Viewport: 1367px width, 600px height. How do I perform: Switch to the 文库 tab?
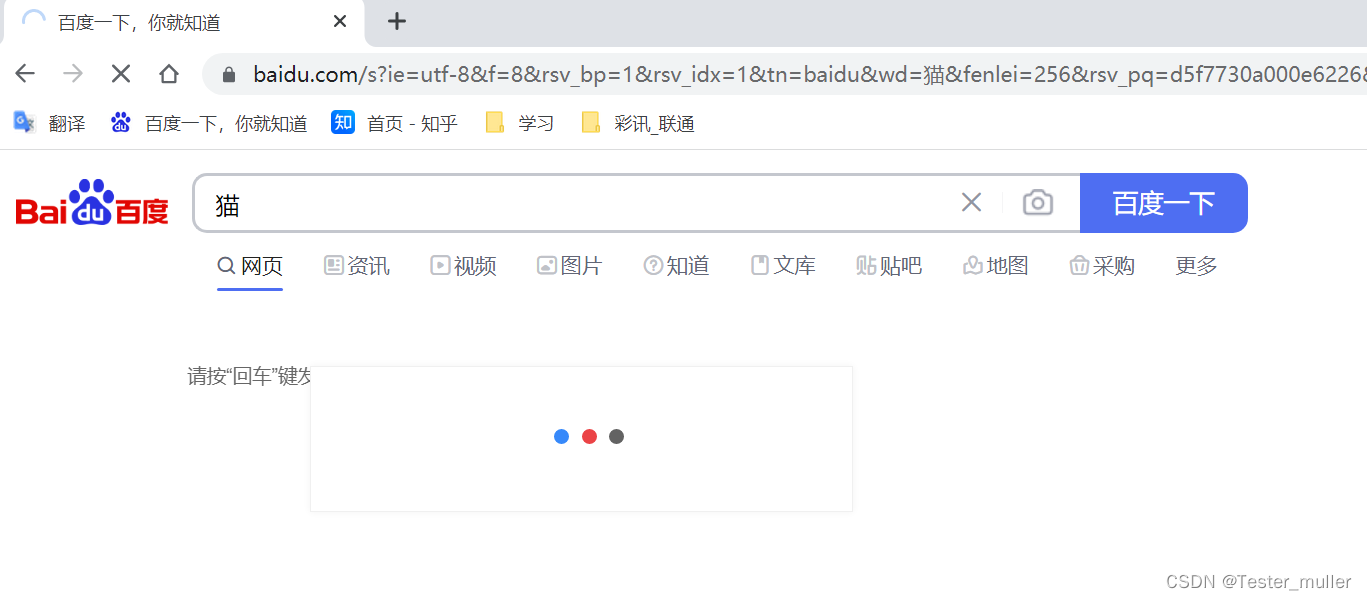point(783,266)
